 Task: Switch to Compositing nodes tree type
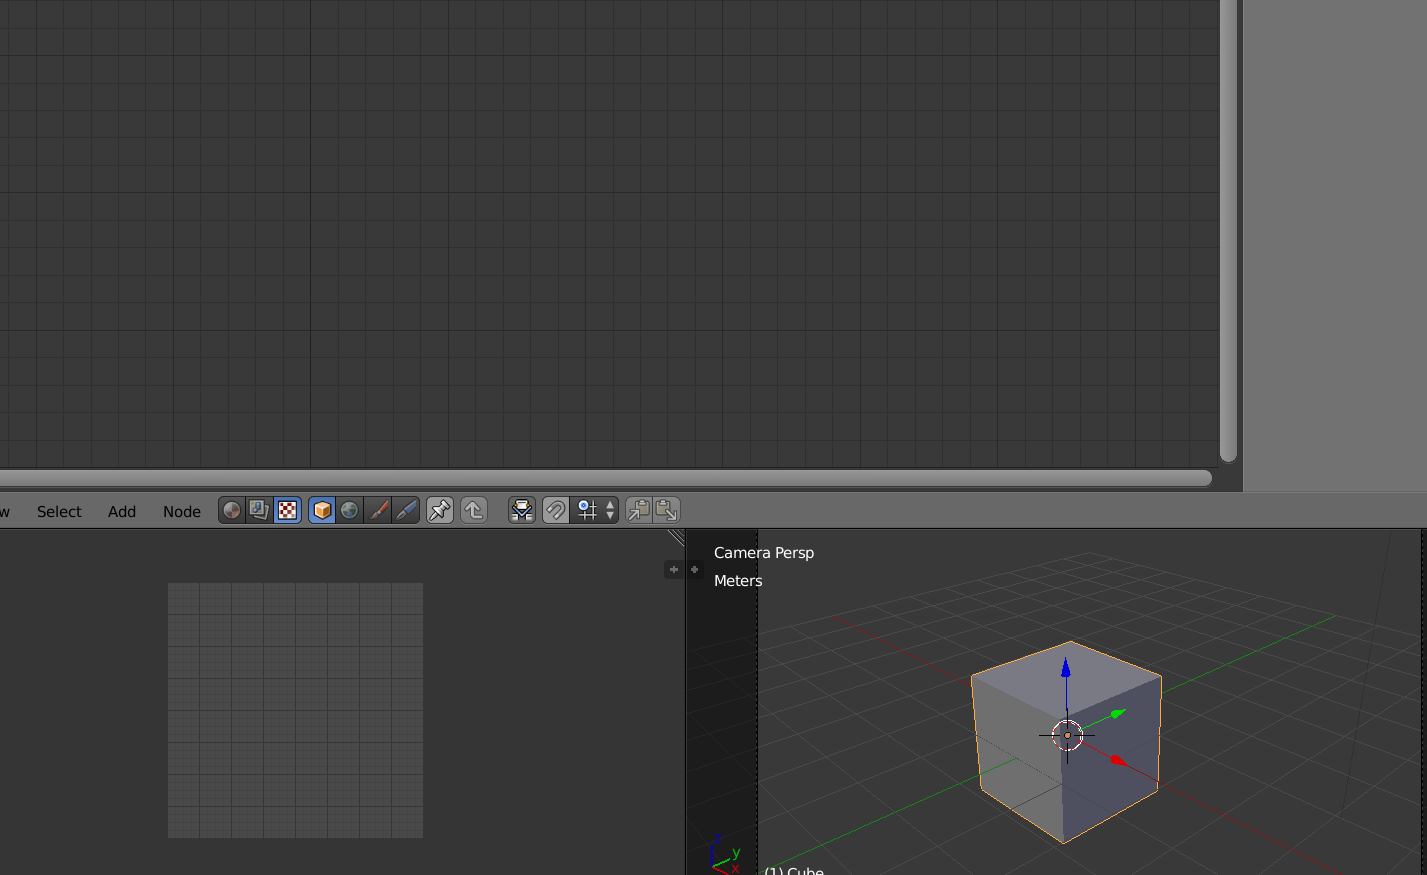pyautogui.click(x=260, y=510)
